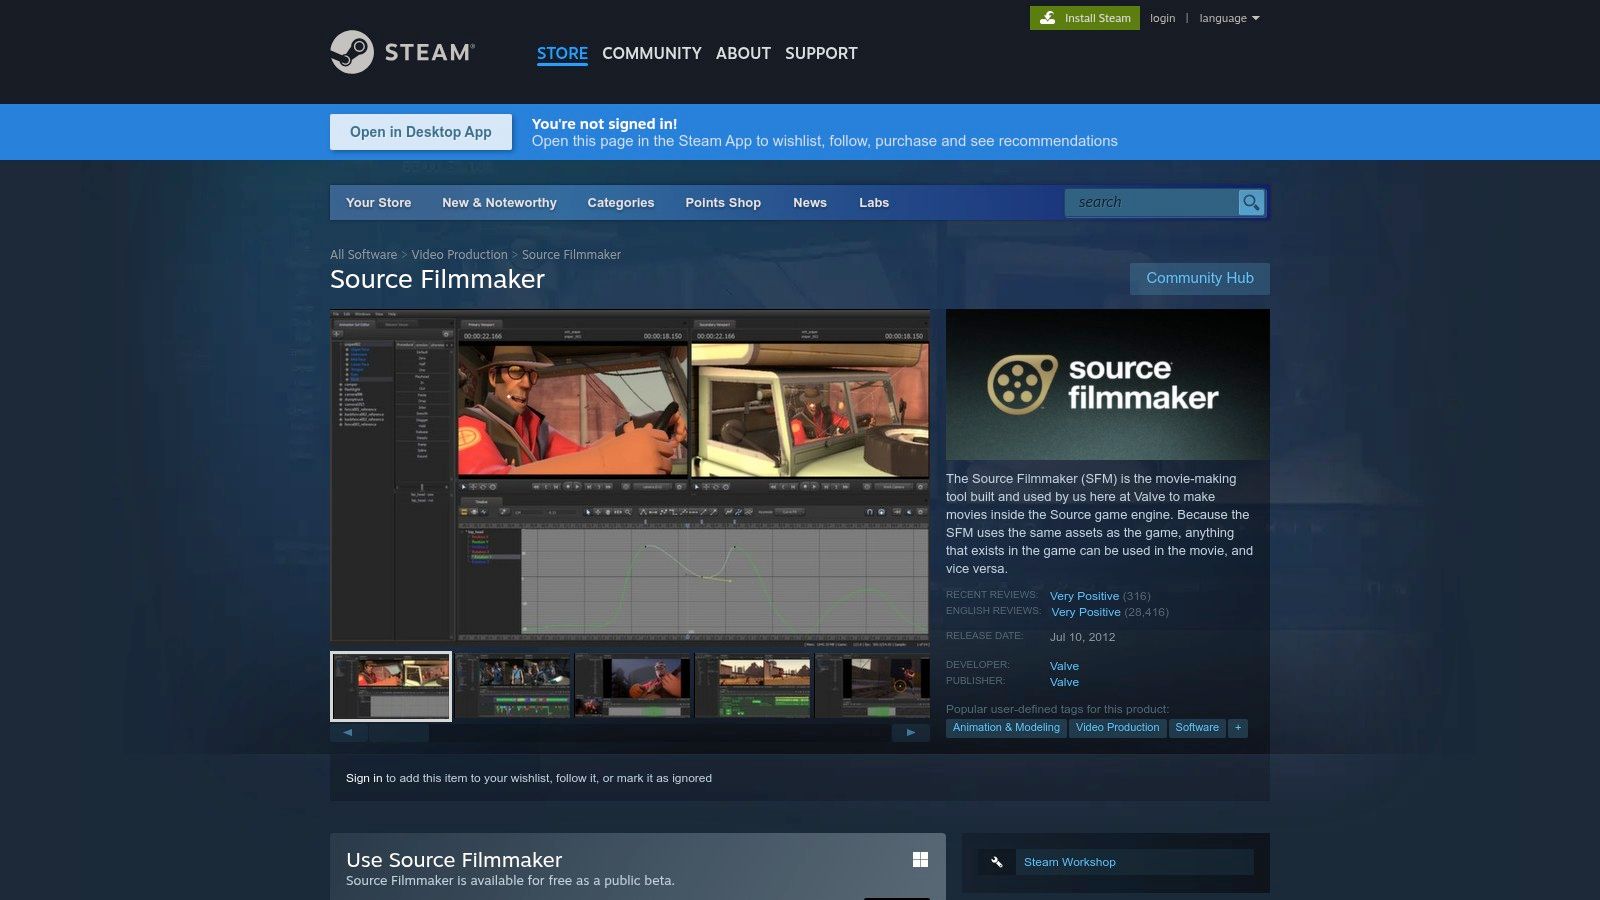Click the Windows platform icon

pos(920,860)
